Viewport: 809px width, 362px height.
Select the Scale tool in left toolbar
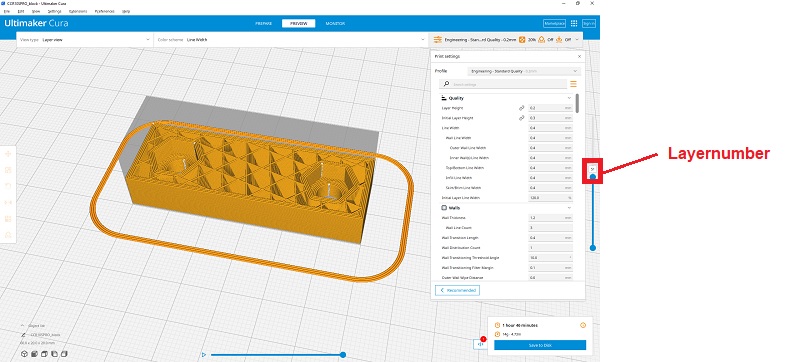pos(8,170)
